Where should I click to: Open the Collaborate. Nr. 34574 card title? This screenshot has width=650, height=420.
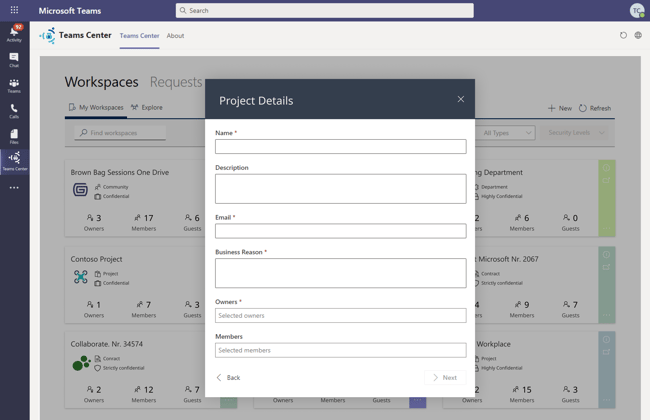pos(107,344)
